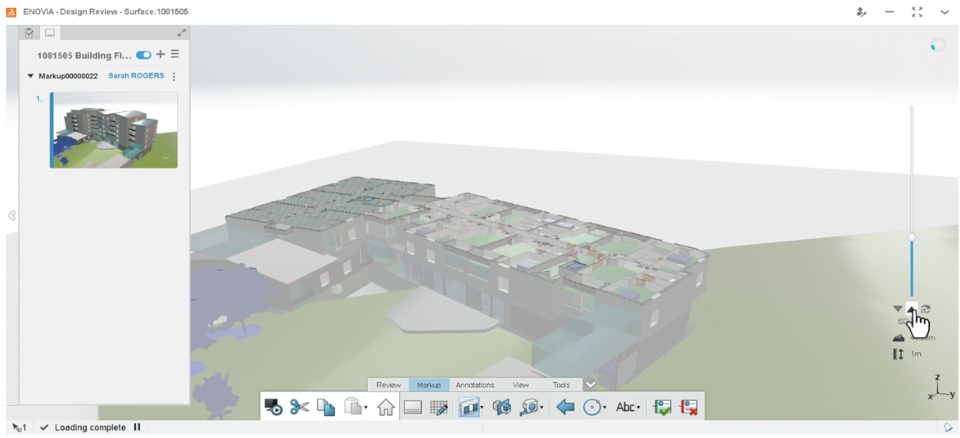960x438 pixels.
Task: Click the down triangle below slider
Action: pos(898,309)
